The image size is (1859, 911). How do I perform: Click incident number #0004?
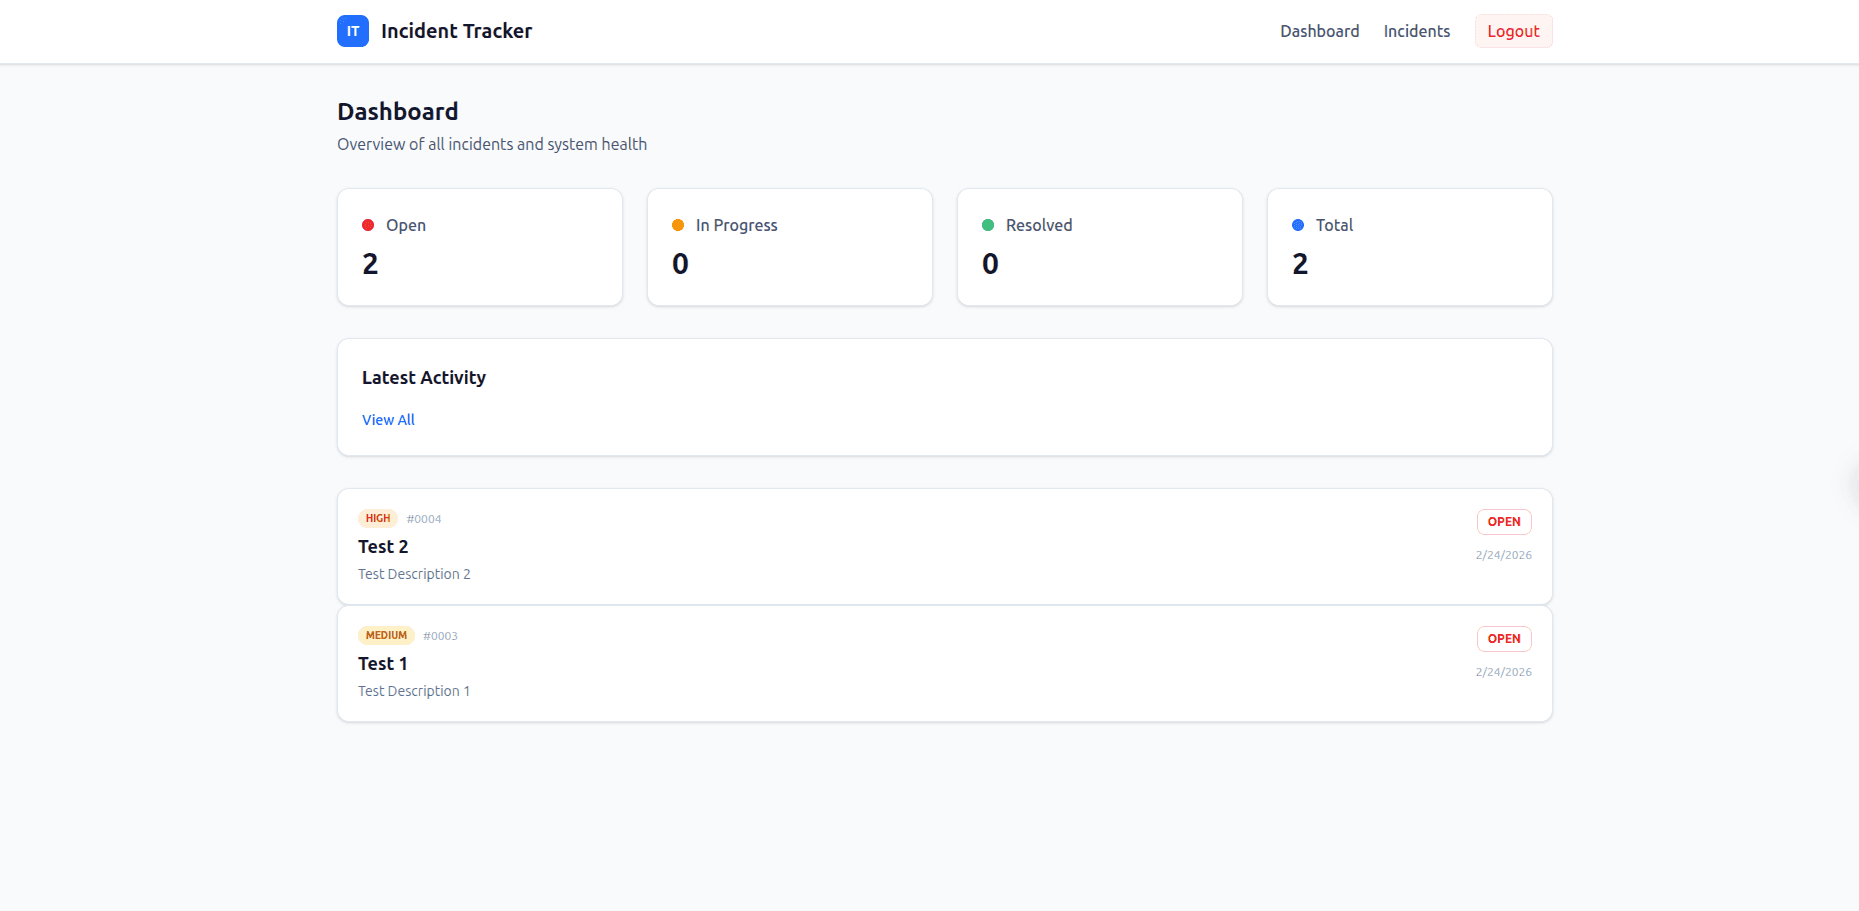(x=424, y=518)
